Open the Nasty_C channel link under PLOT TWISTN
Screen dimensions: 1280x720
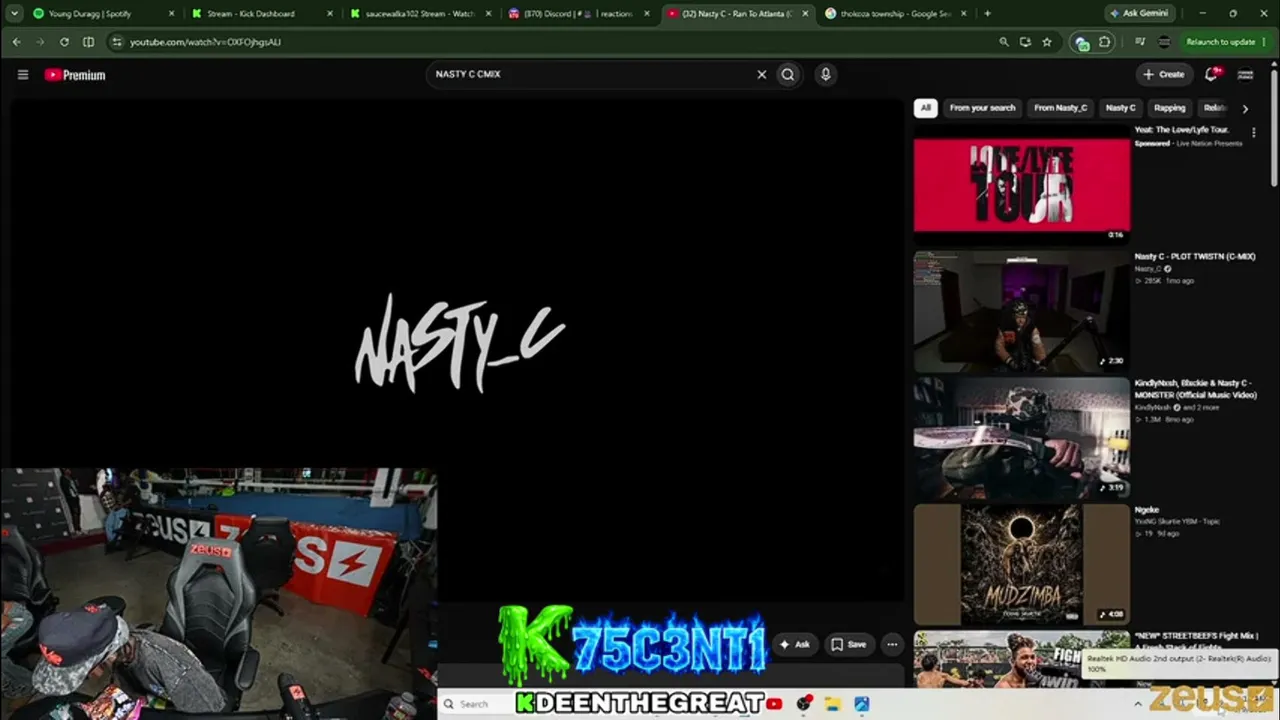tap(1148, 269)
